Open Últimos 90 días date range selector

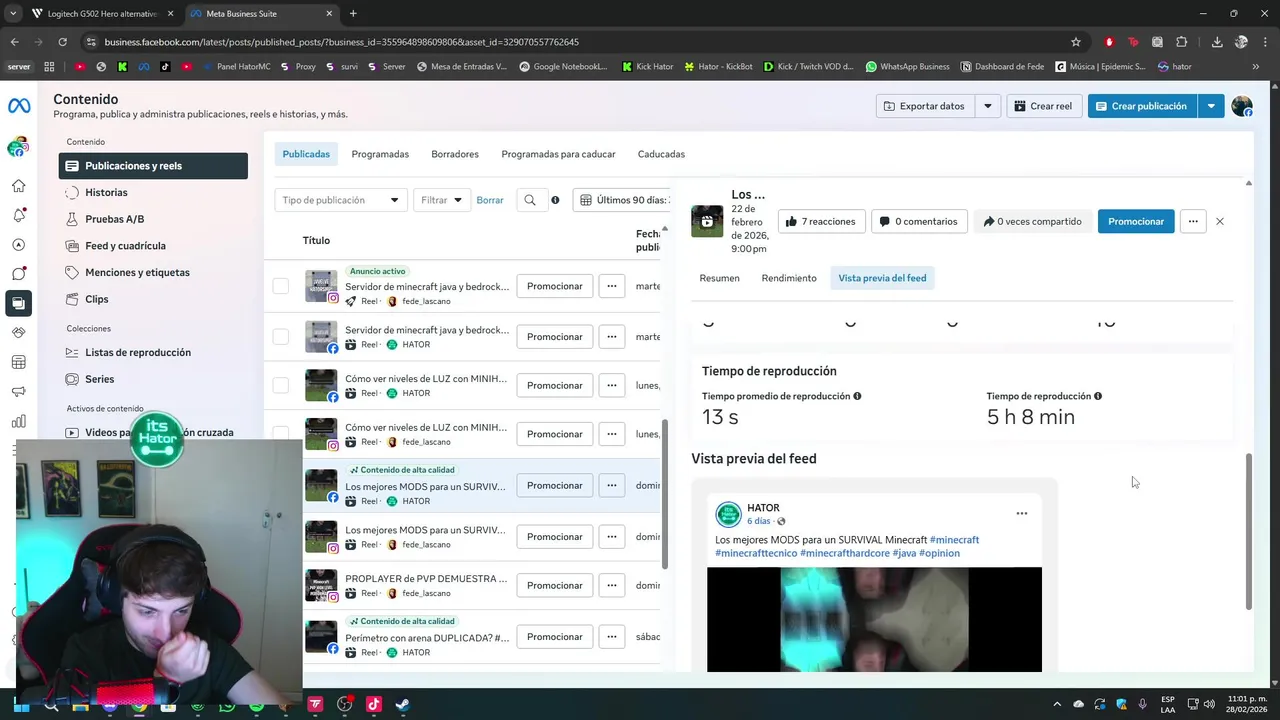click(622, 200)
